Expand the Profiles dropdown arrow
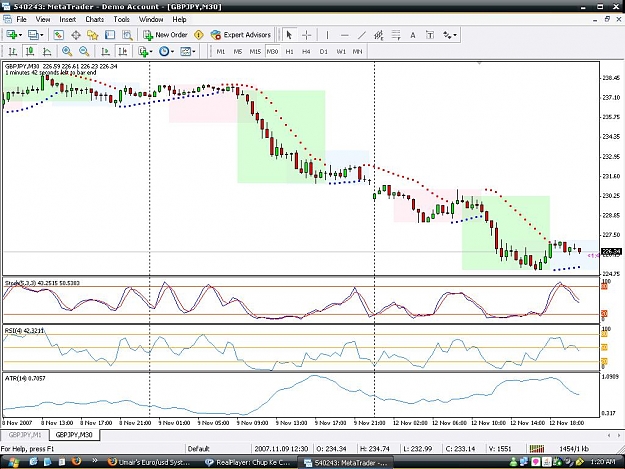The width and height of the screenshot is (625, 469). coord(41,35)
